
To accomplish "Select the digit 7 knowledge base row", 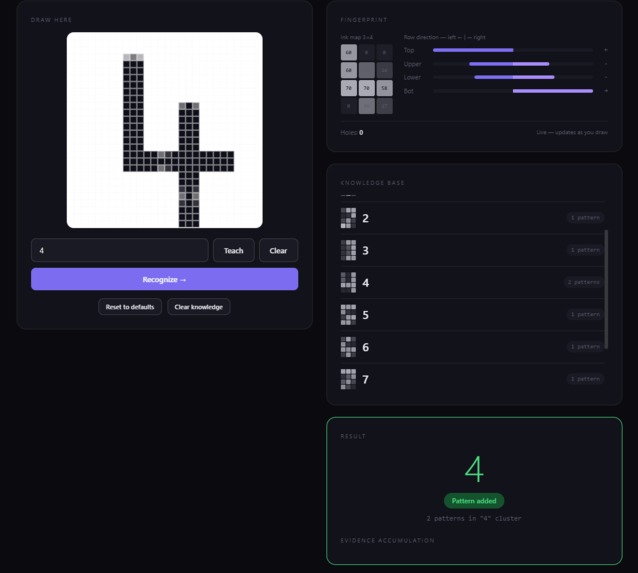I will (x=472, y=379).
